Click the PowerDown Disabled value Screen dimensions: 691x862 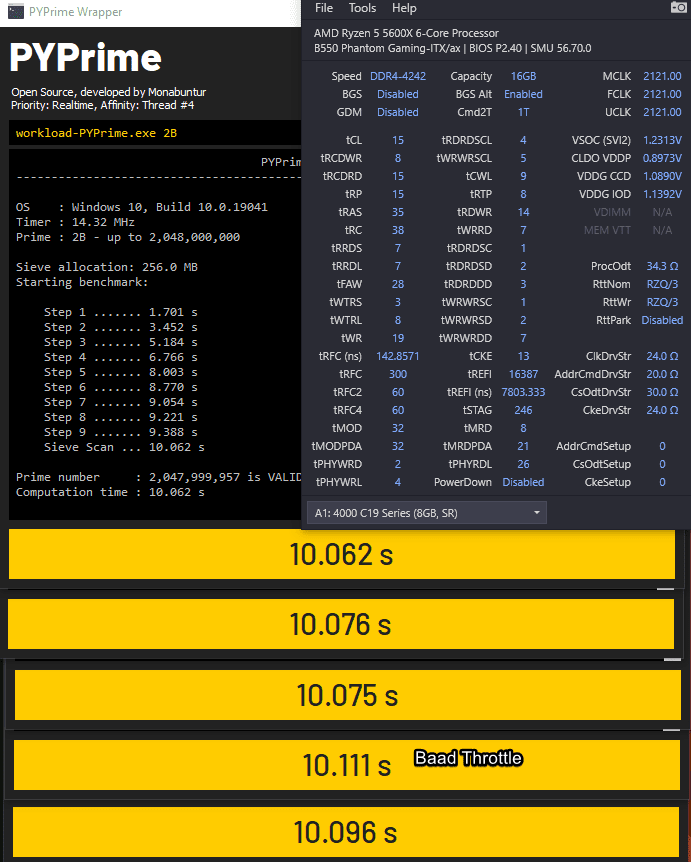point(523,482)
